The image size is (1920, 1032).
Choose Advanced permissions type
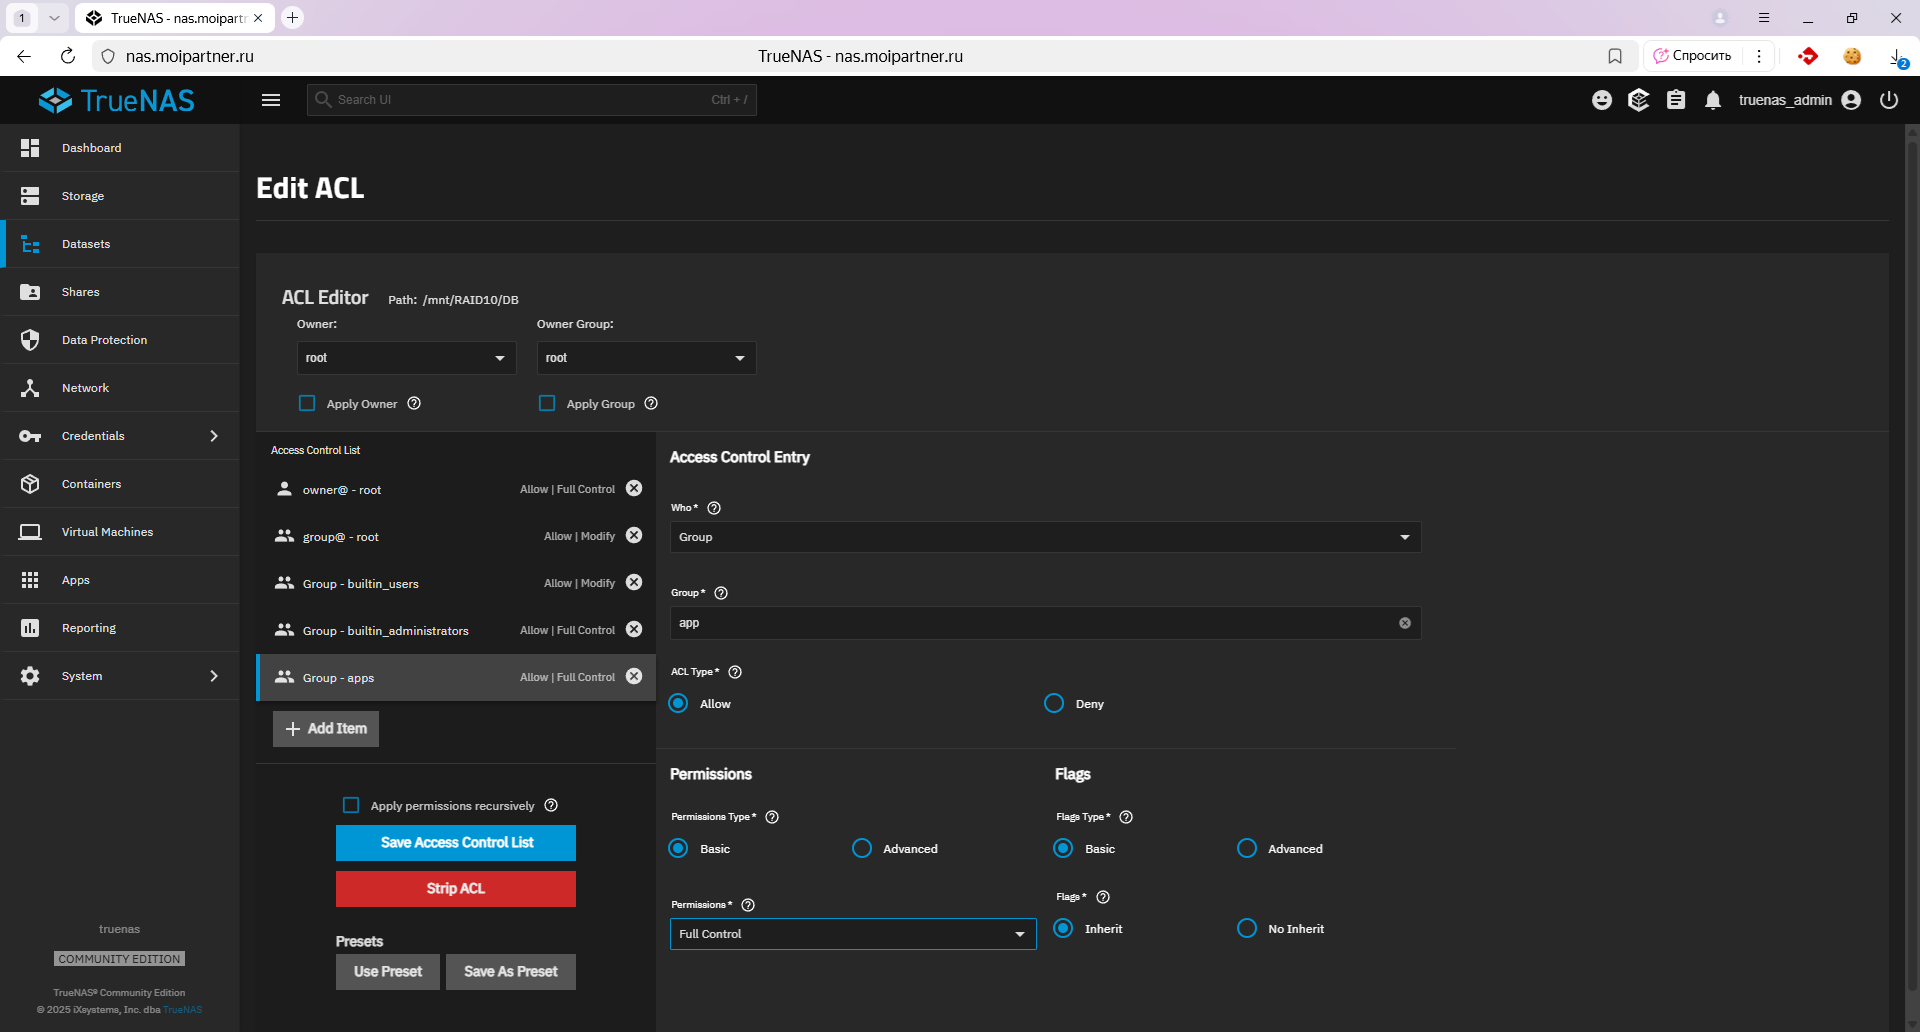[x=862, y=849]
